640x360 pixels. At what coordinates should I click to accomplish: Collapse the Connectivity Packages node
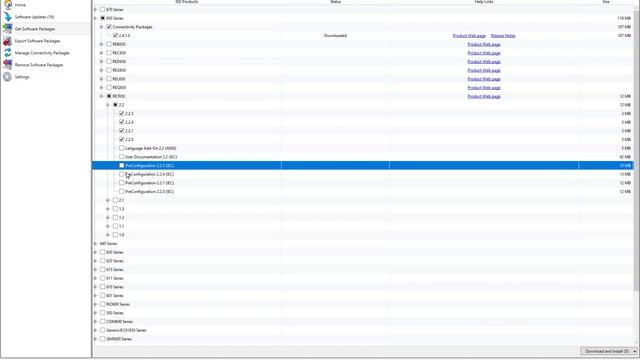[x=102, y=27]
